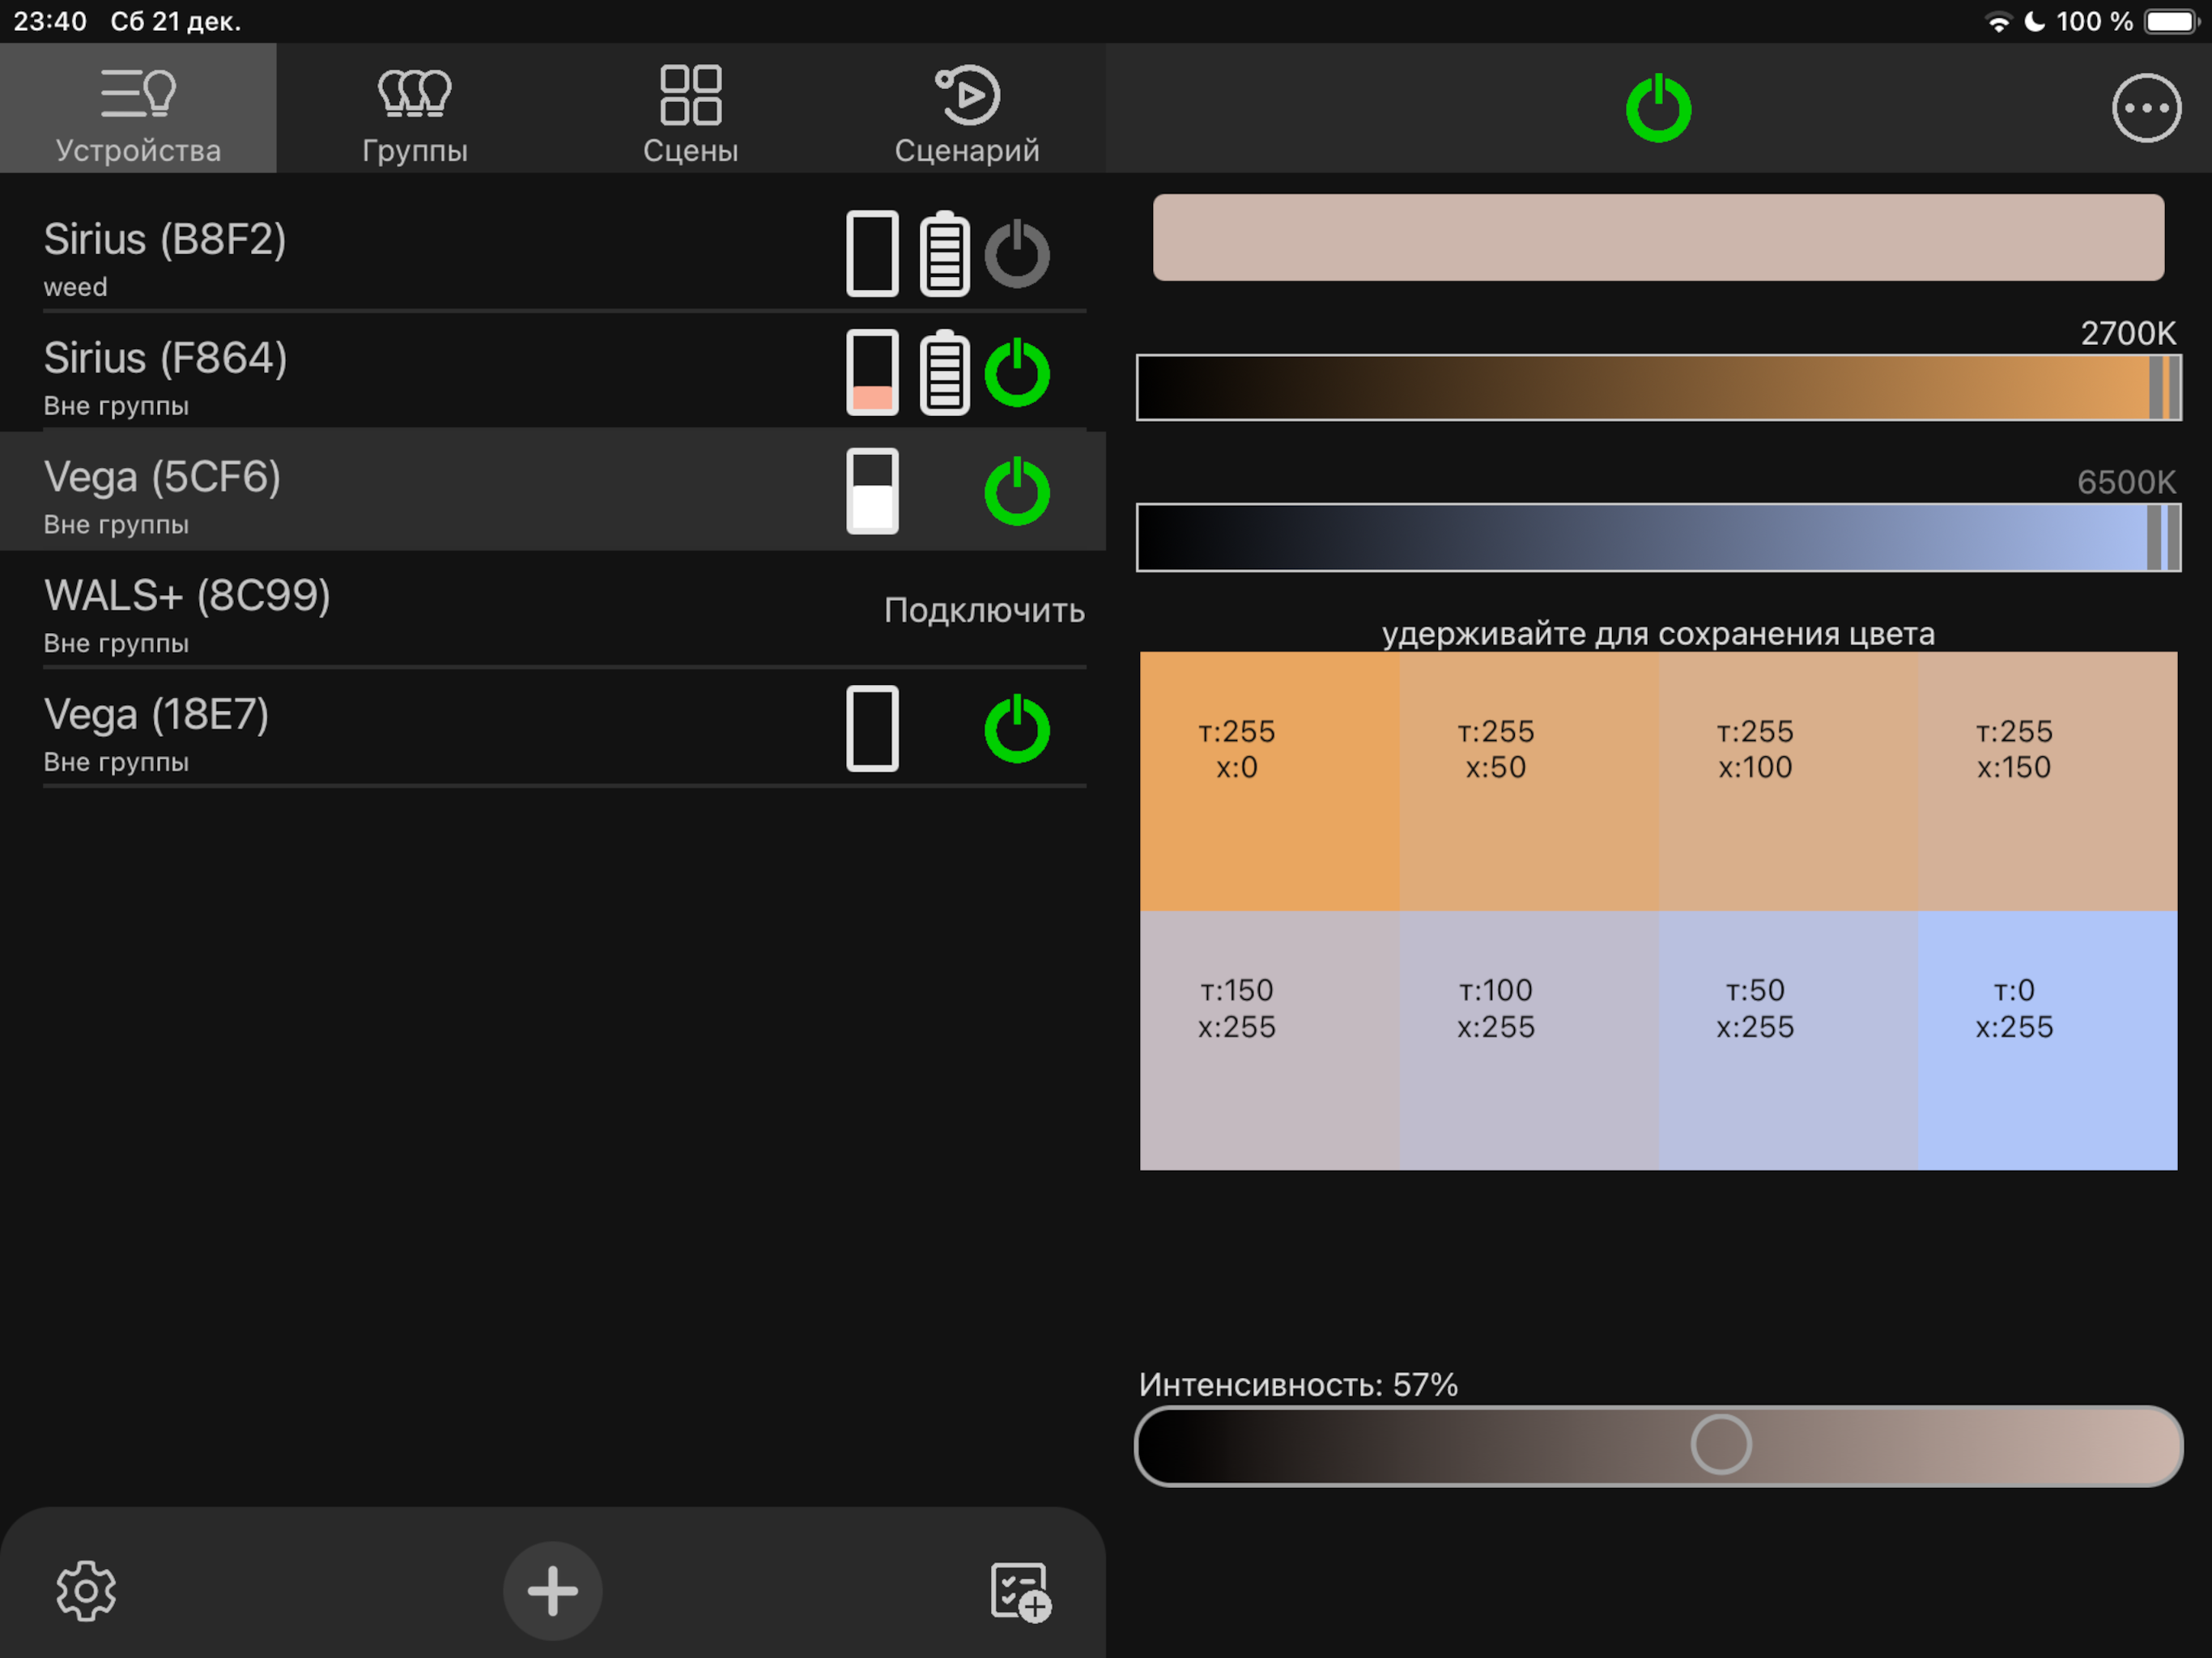The width and height of the screenshot is (2212, 1658).
Task: Tap Подключить for WALS+ (8C99)
Action: pyautogui.click(x=984, y=610)
